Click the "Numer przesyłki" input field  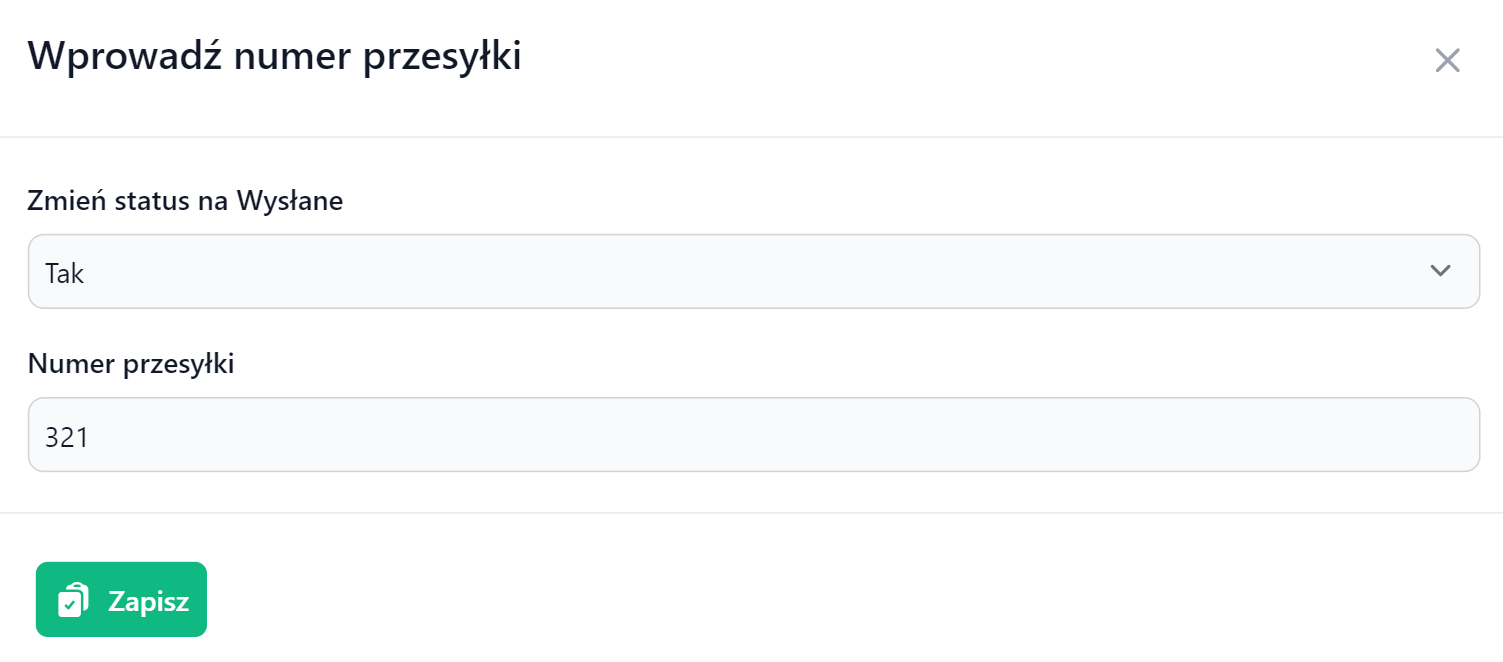pyautogui.click(x=752, y=435)
